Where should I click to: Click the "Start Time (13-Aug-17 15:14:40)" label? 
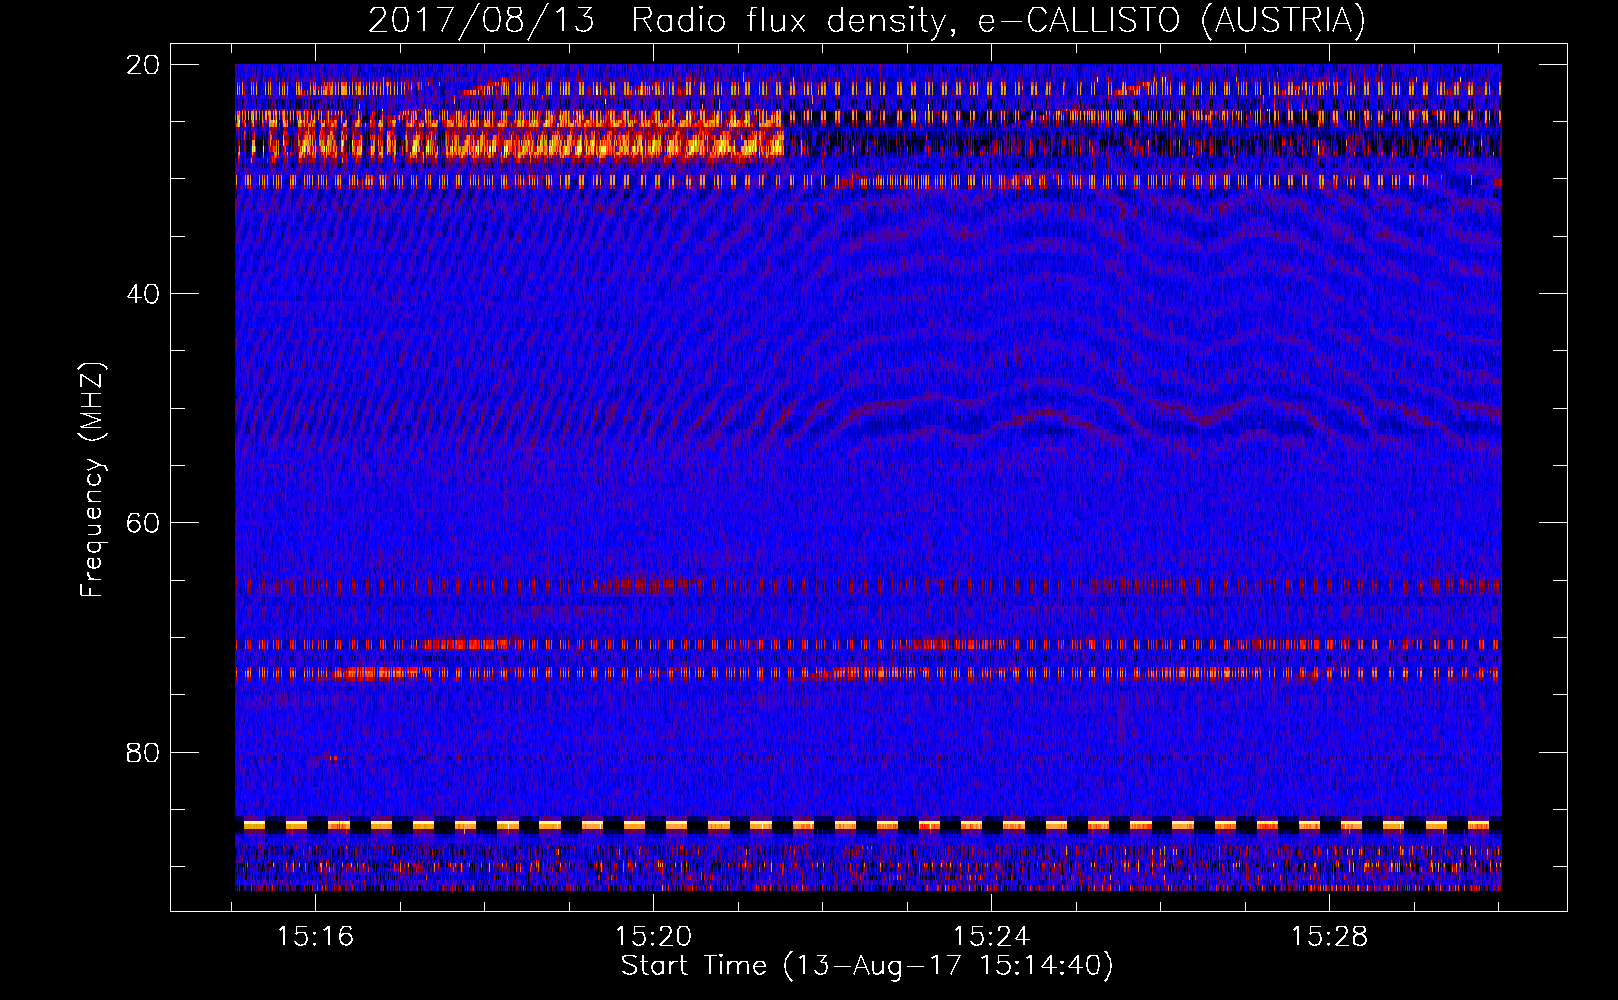[x=867, y=966]
